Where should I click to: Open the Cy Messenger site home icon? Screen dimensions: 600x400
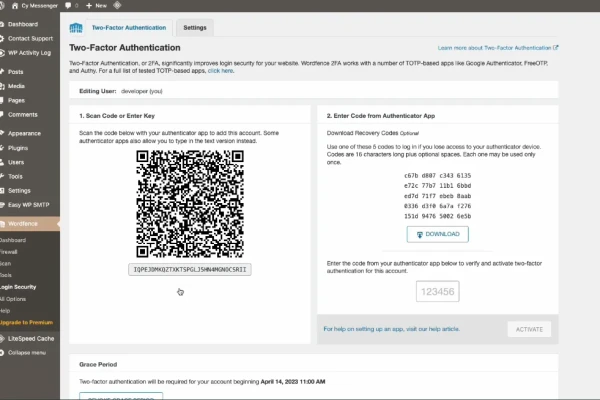15,6
